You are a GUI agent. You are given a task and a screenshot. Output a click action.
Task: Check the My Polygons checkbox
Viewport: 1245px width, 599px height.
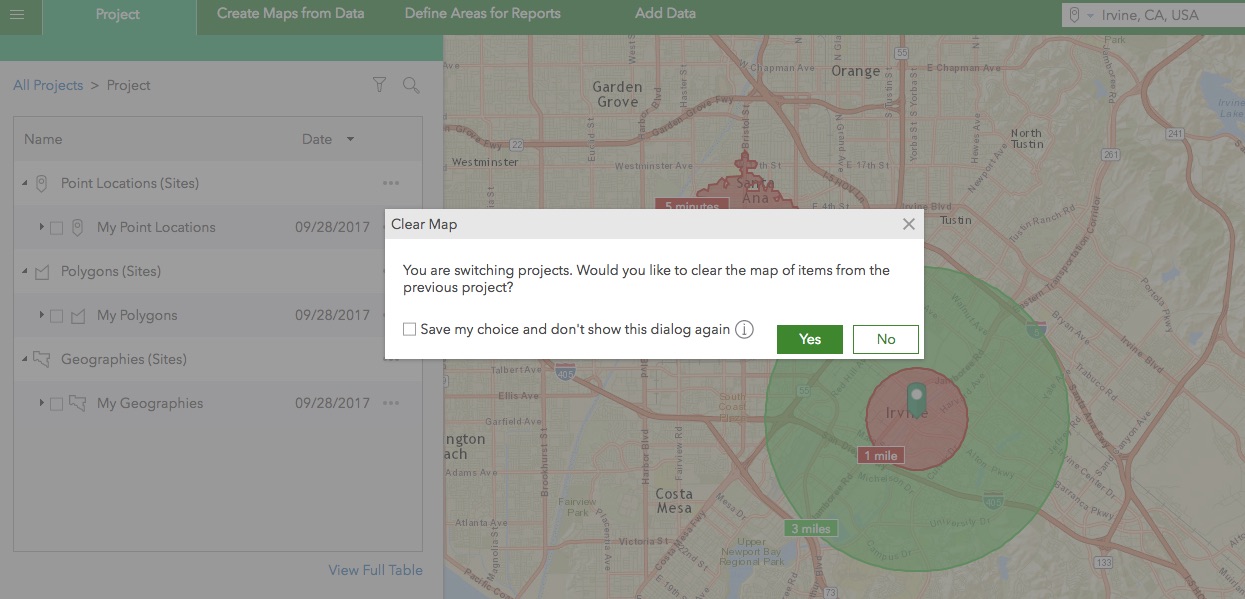pos(57,316)
